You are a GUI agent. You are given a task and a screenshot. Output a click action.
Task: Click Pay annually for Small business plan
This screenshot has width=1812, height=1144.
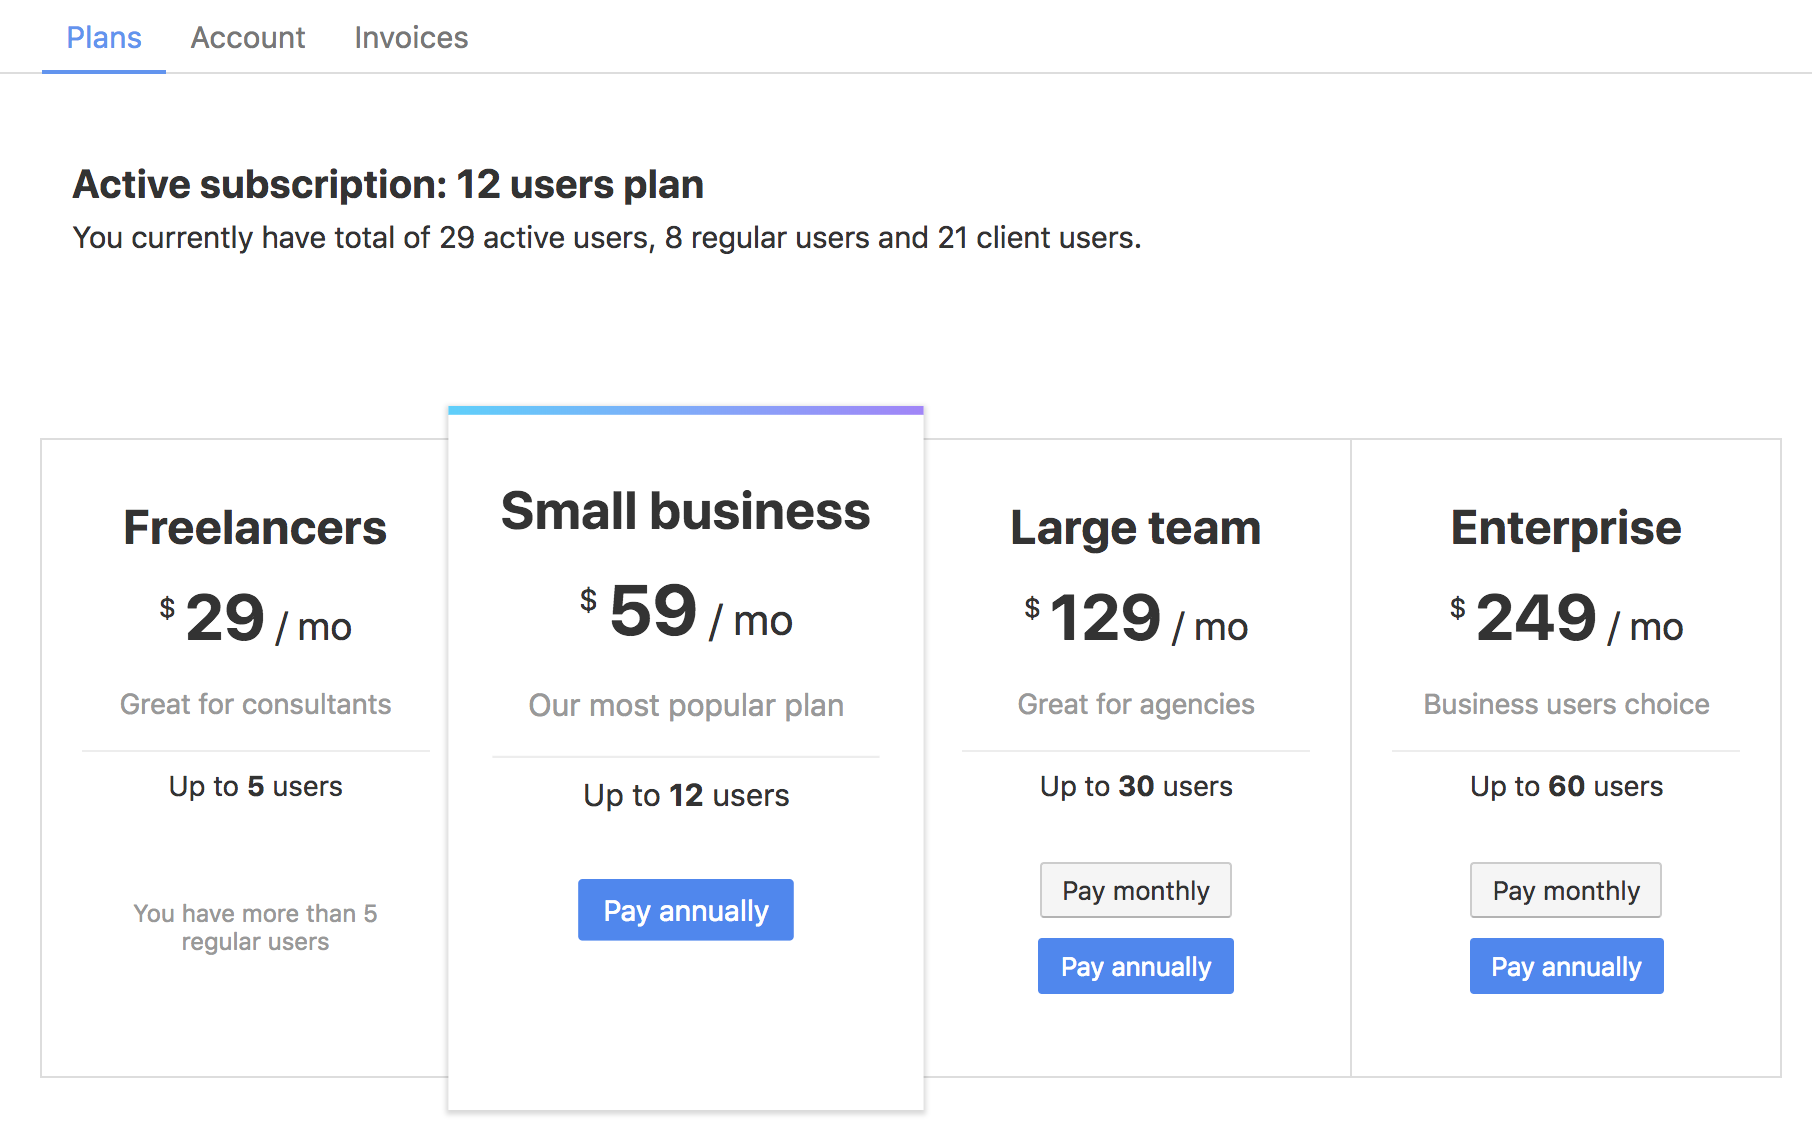685,910
